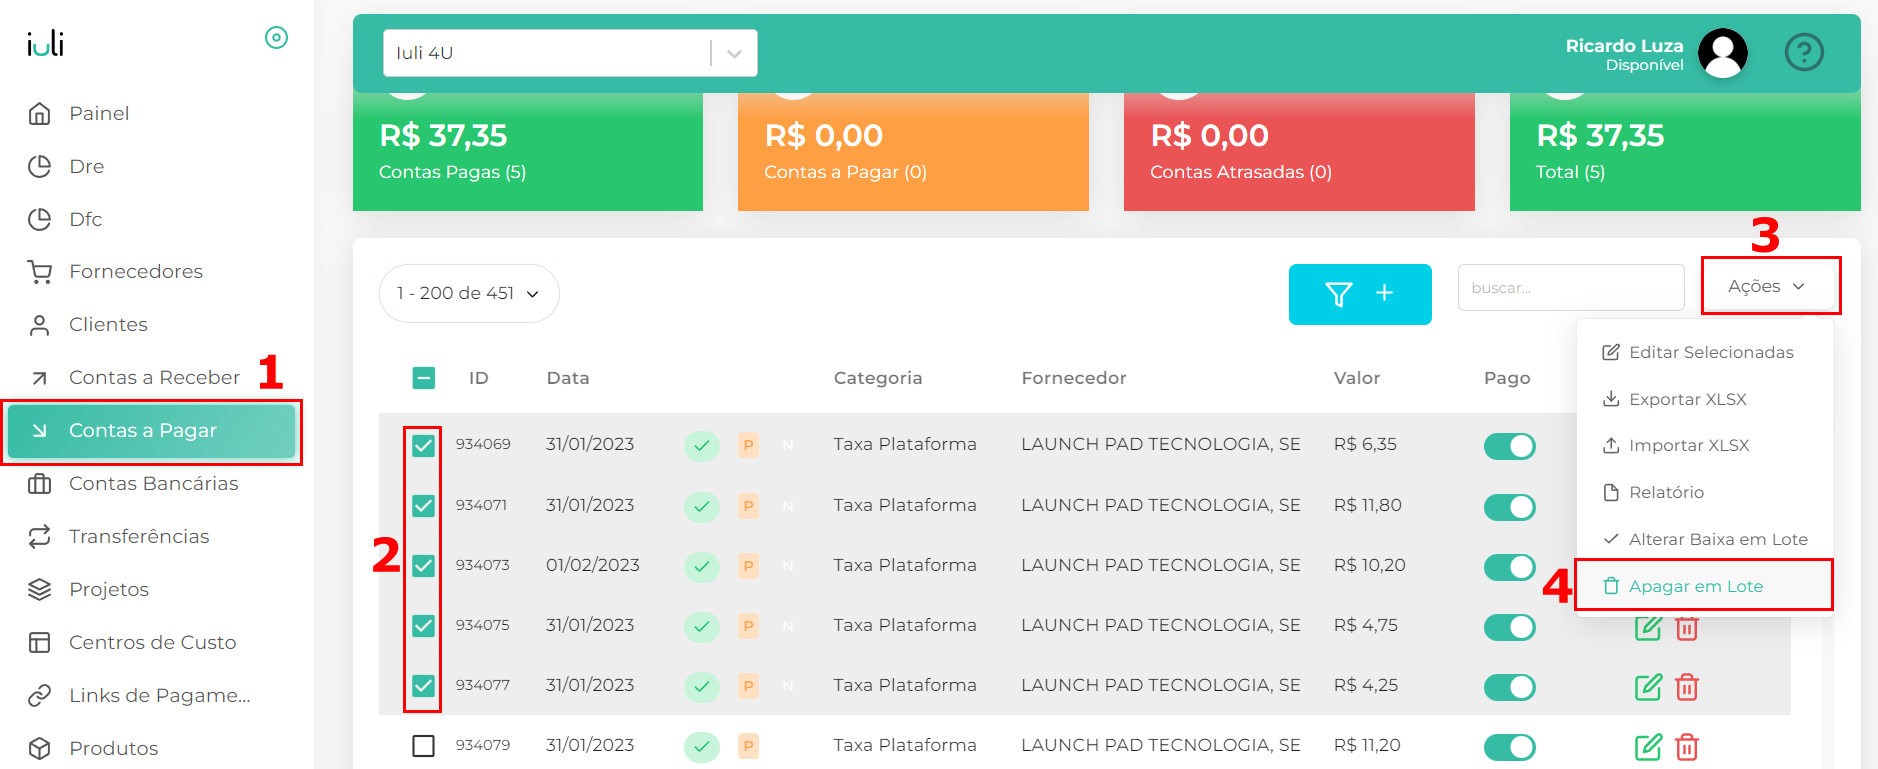Choose Apagar em Lote from menu
Screen dimensions: 1878x769
(1695, 586)
